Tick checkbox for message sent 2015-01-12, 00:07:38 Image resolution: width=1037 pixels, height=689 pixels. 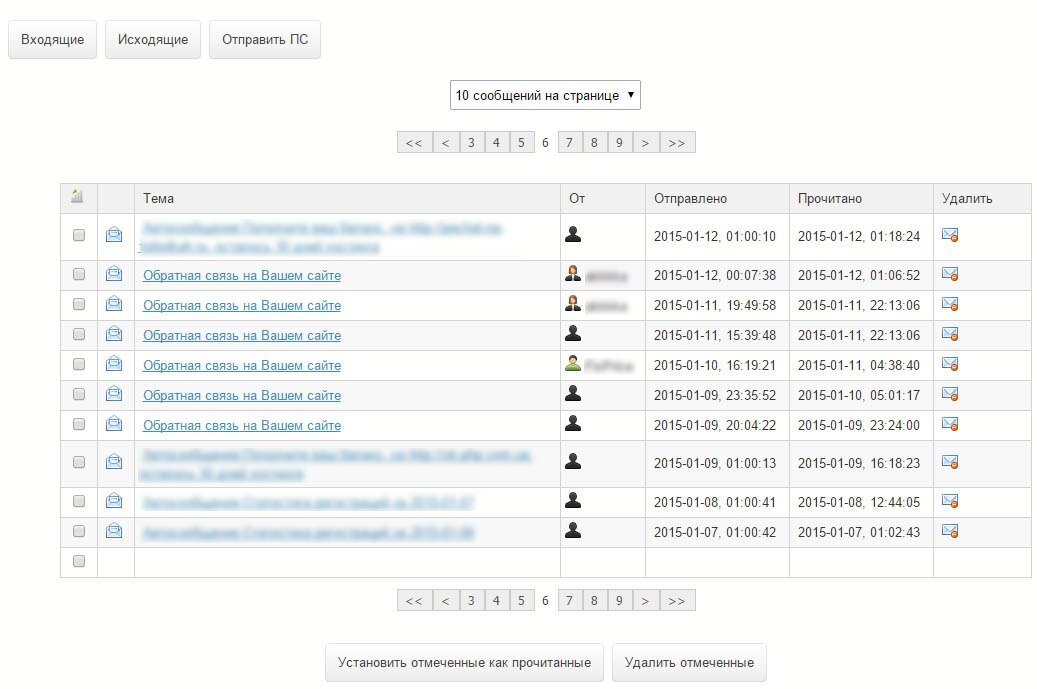point(79,274)
